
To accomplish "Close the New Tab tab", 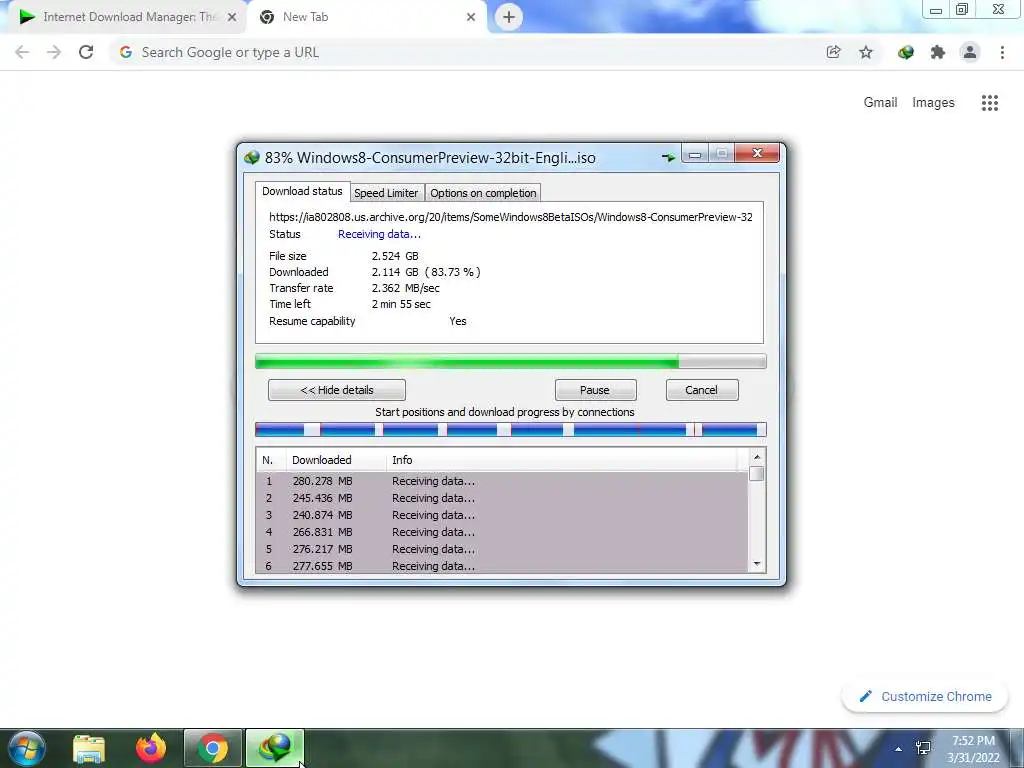I will click(471, 17).
